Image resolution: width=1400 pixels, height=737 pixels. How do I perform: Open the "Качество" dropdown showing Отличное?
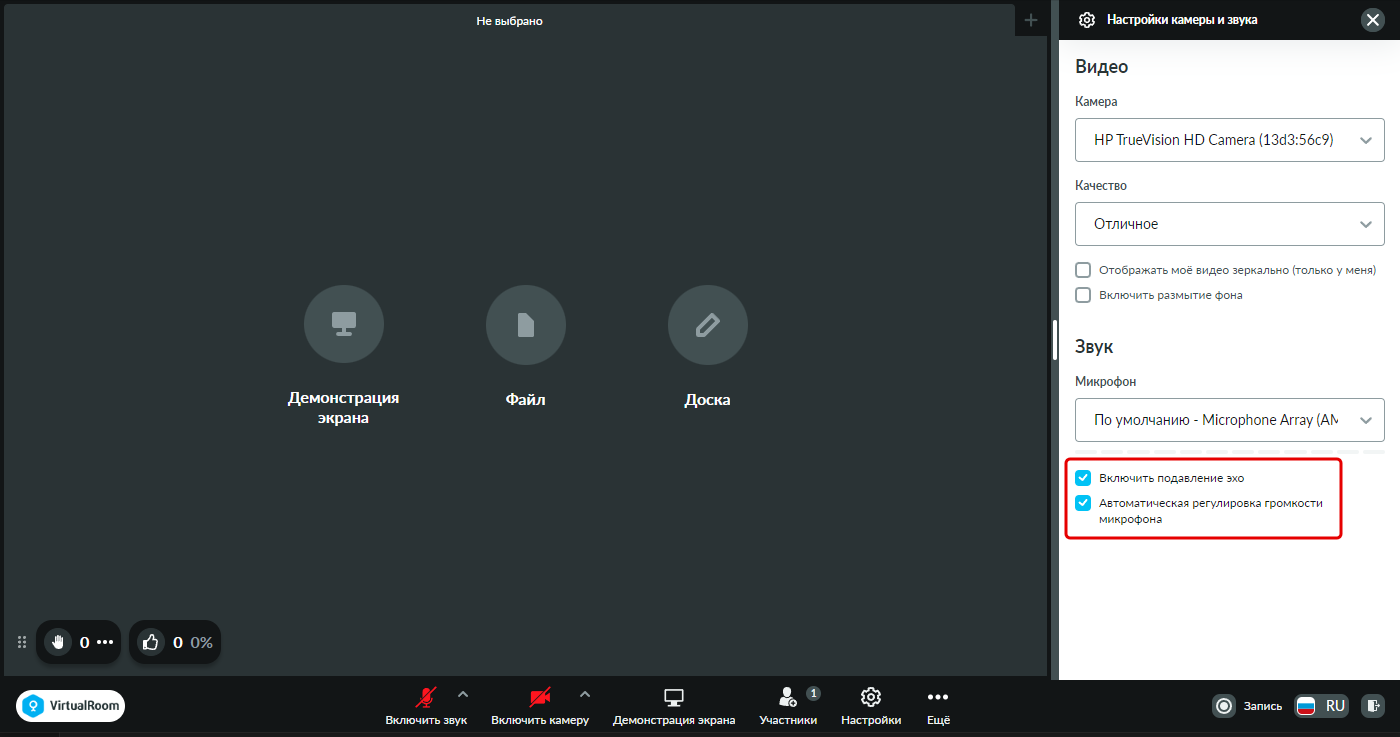tap(1230, 224)
